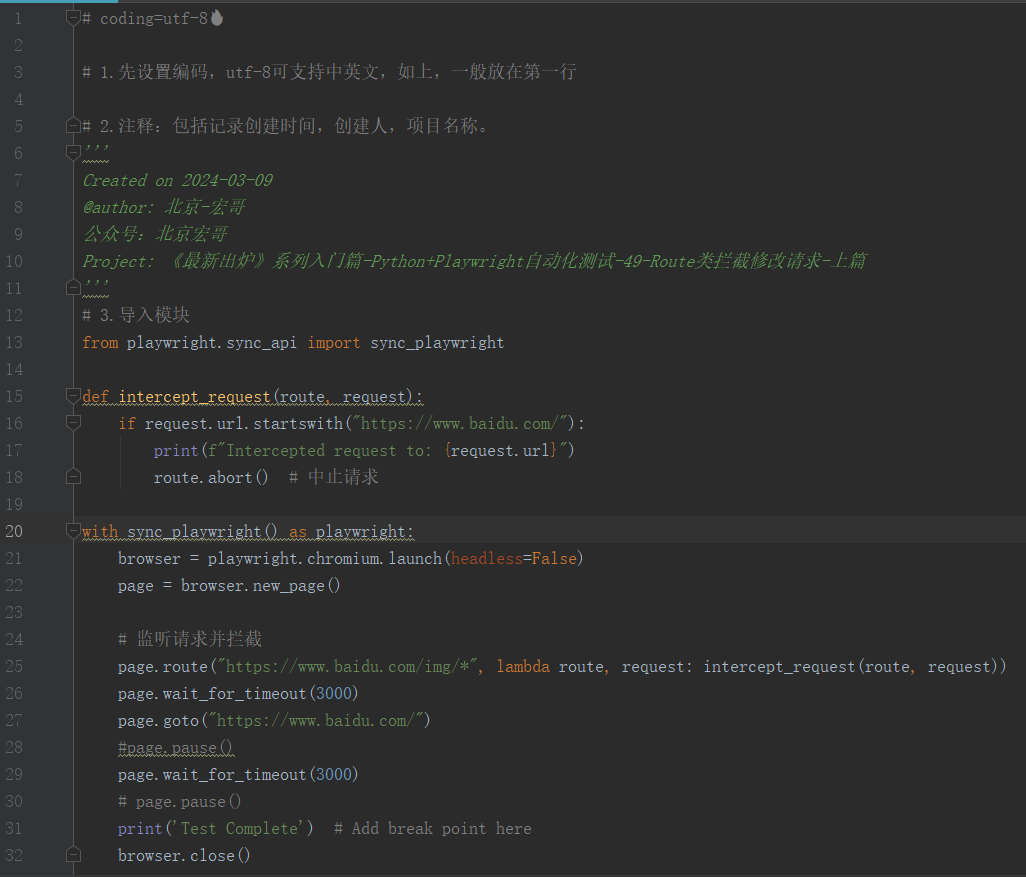Screen dimensions: 1026x877
Task: Click line number 17 to set a breakpoint
Action: pyautogui.click(x=15, y=450)
